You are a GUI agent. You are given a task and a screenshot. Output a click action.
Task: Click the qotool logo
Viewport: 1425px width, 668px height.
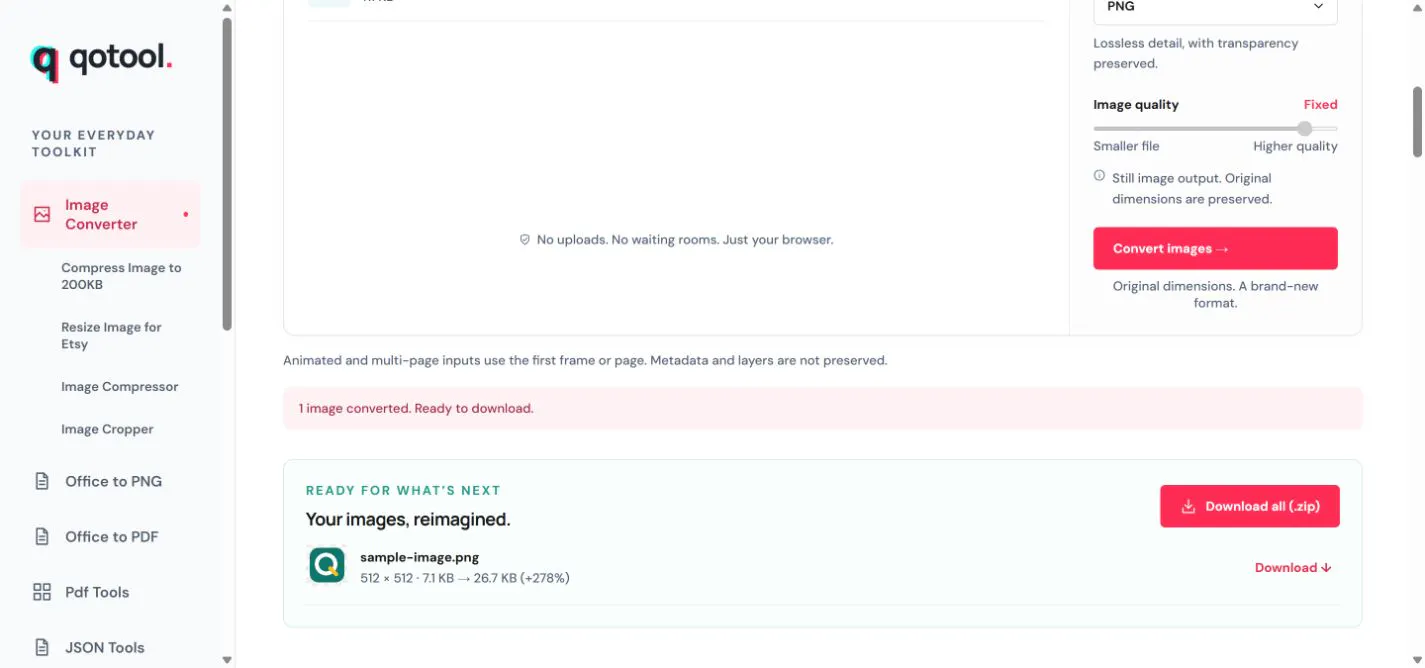[102, 61]
